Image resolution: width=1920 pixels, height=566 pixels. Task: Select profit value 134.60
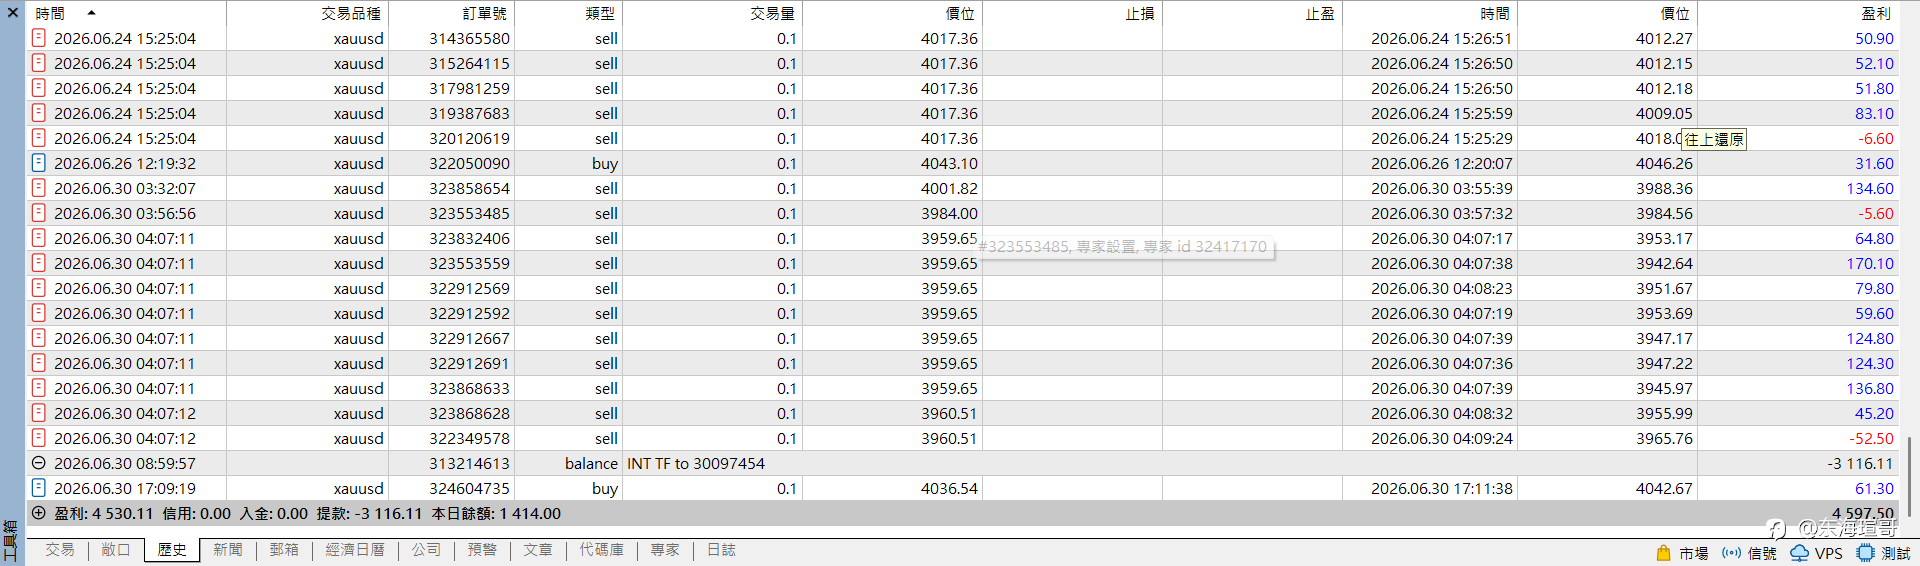tap(1870, 188)
